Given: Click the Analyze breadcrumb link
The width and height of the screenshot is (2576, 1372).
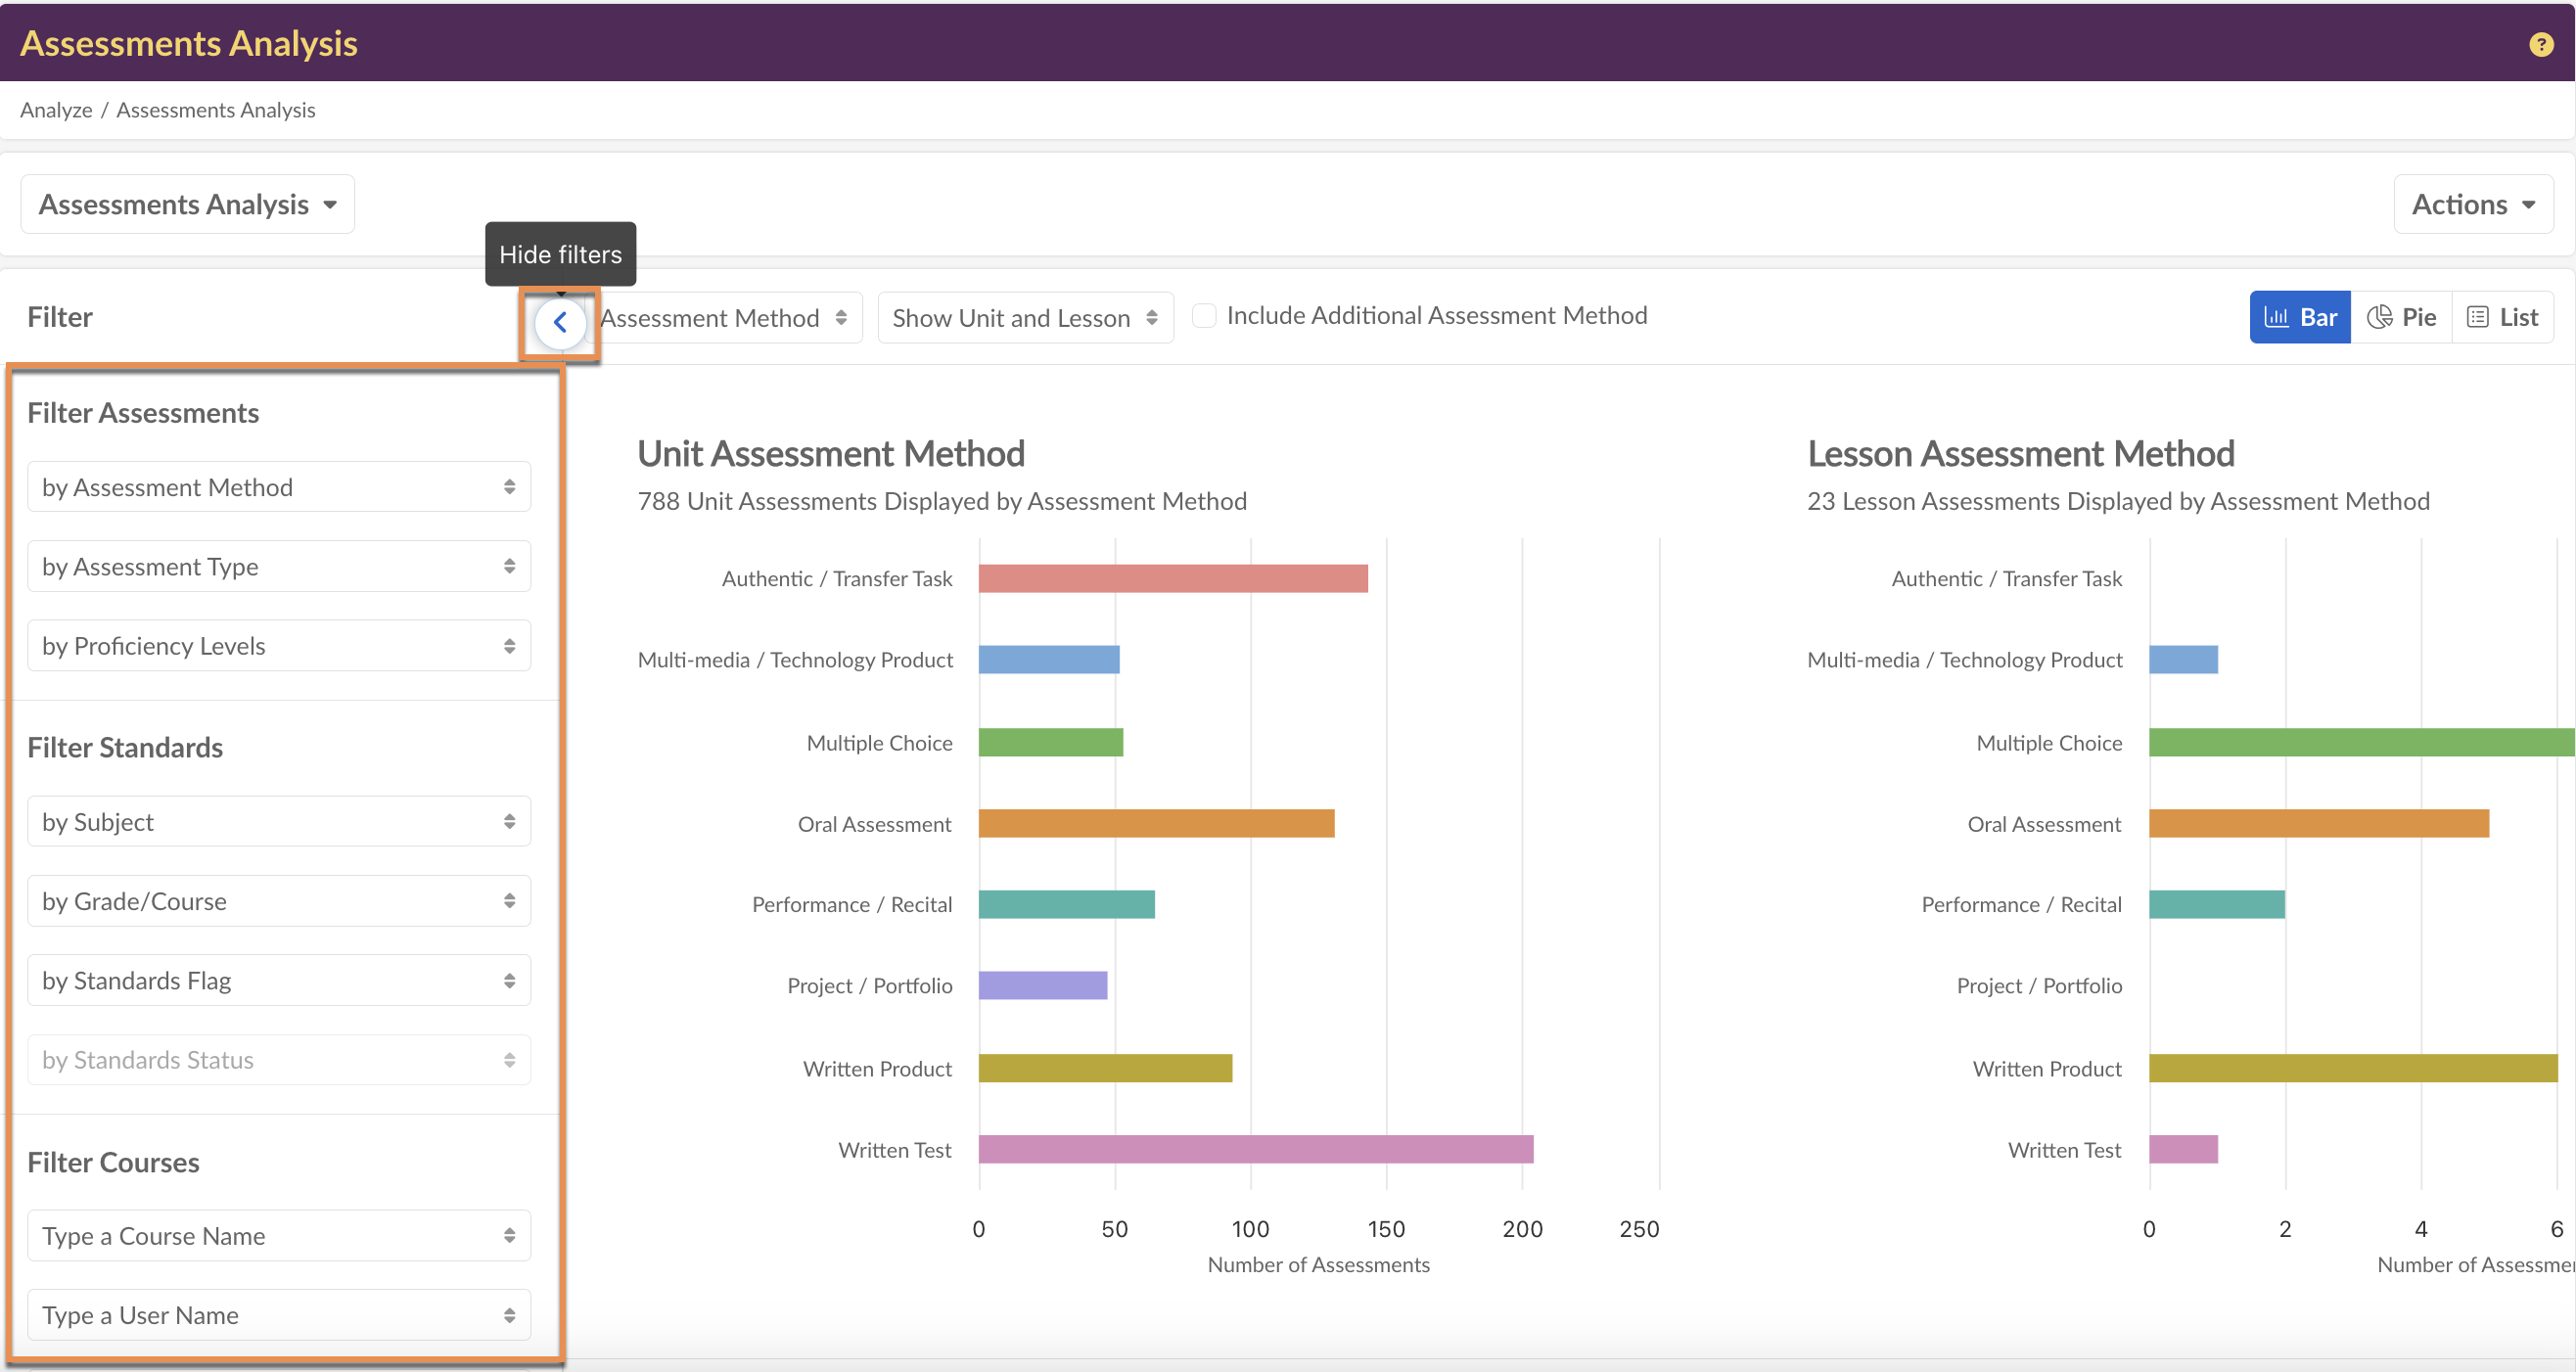Looking at the screenshot, I should click(x=56, y=110).
